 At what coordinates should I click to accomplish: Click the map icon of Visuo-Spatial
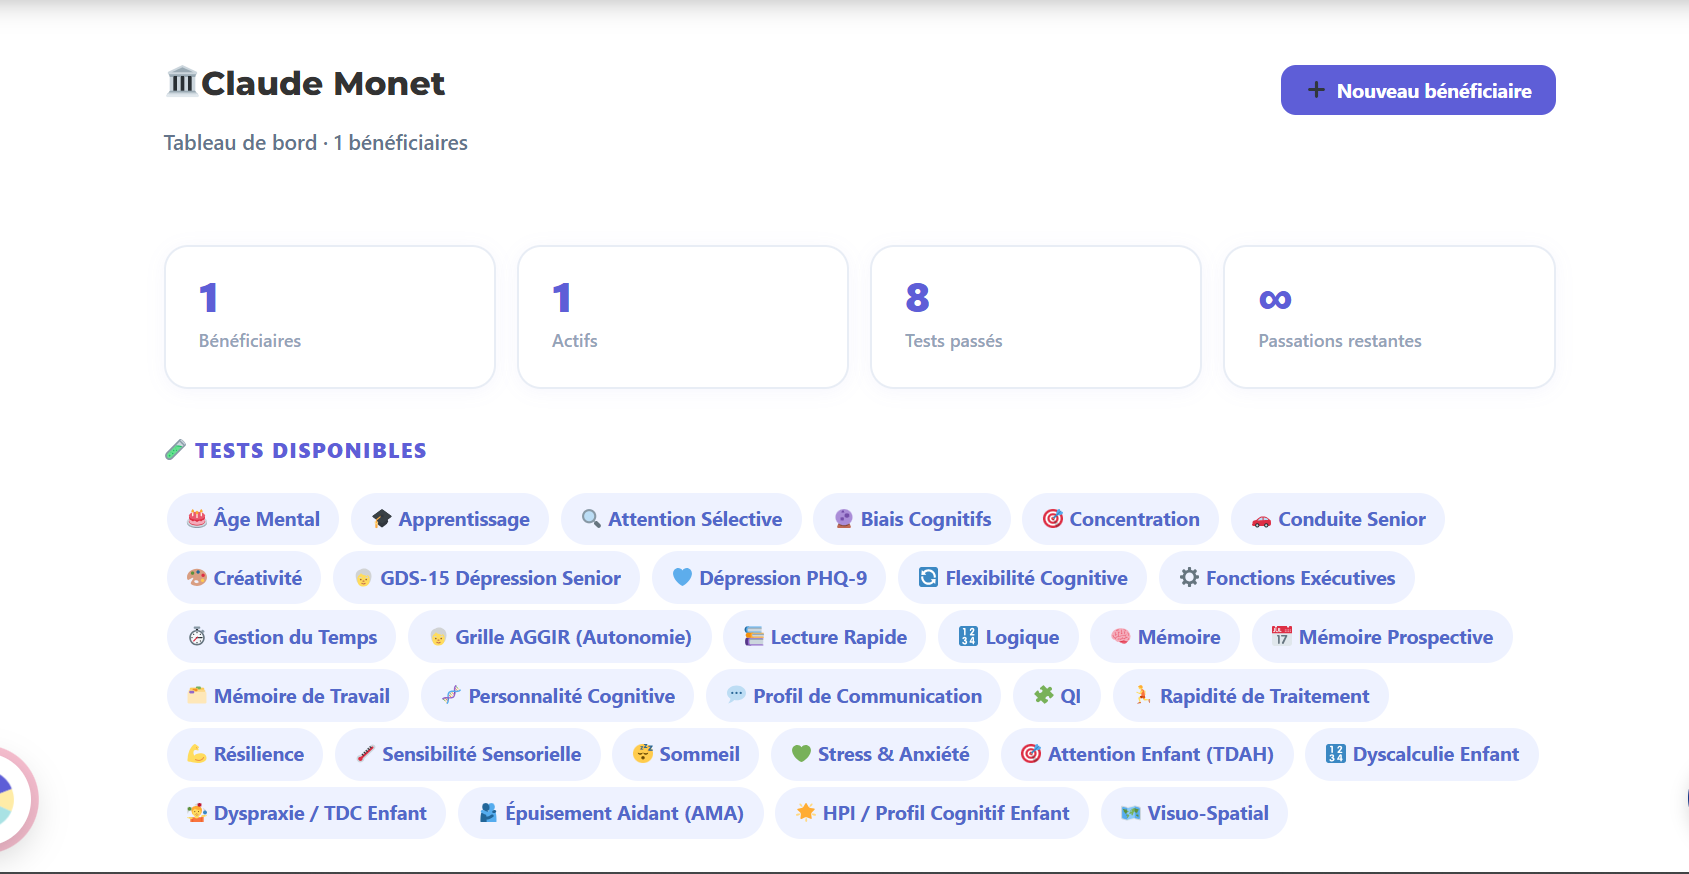pyautogui.click(x=1131, y=813)
